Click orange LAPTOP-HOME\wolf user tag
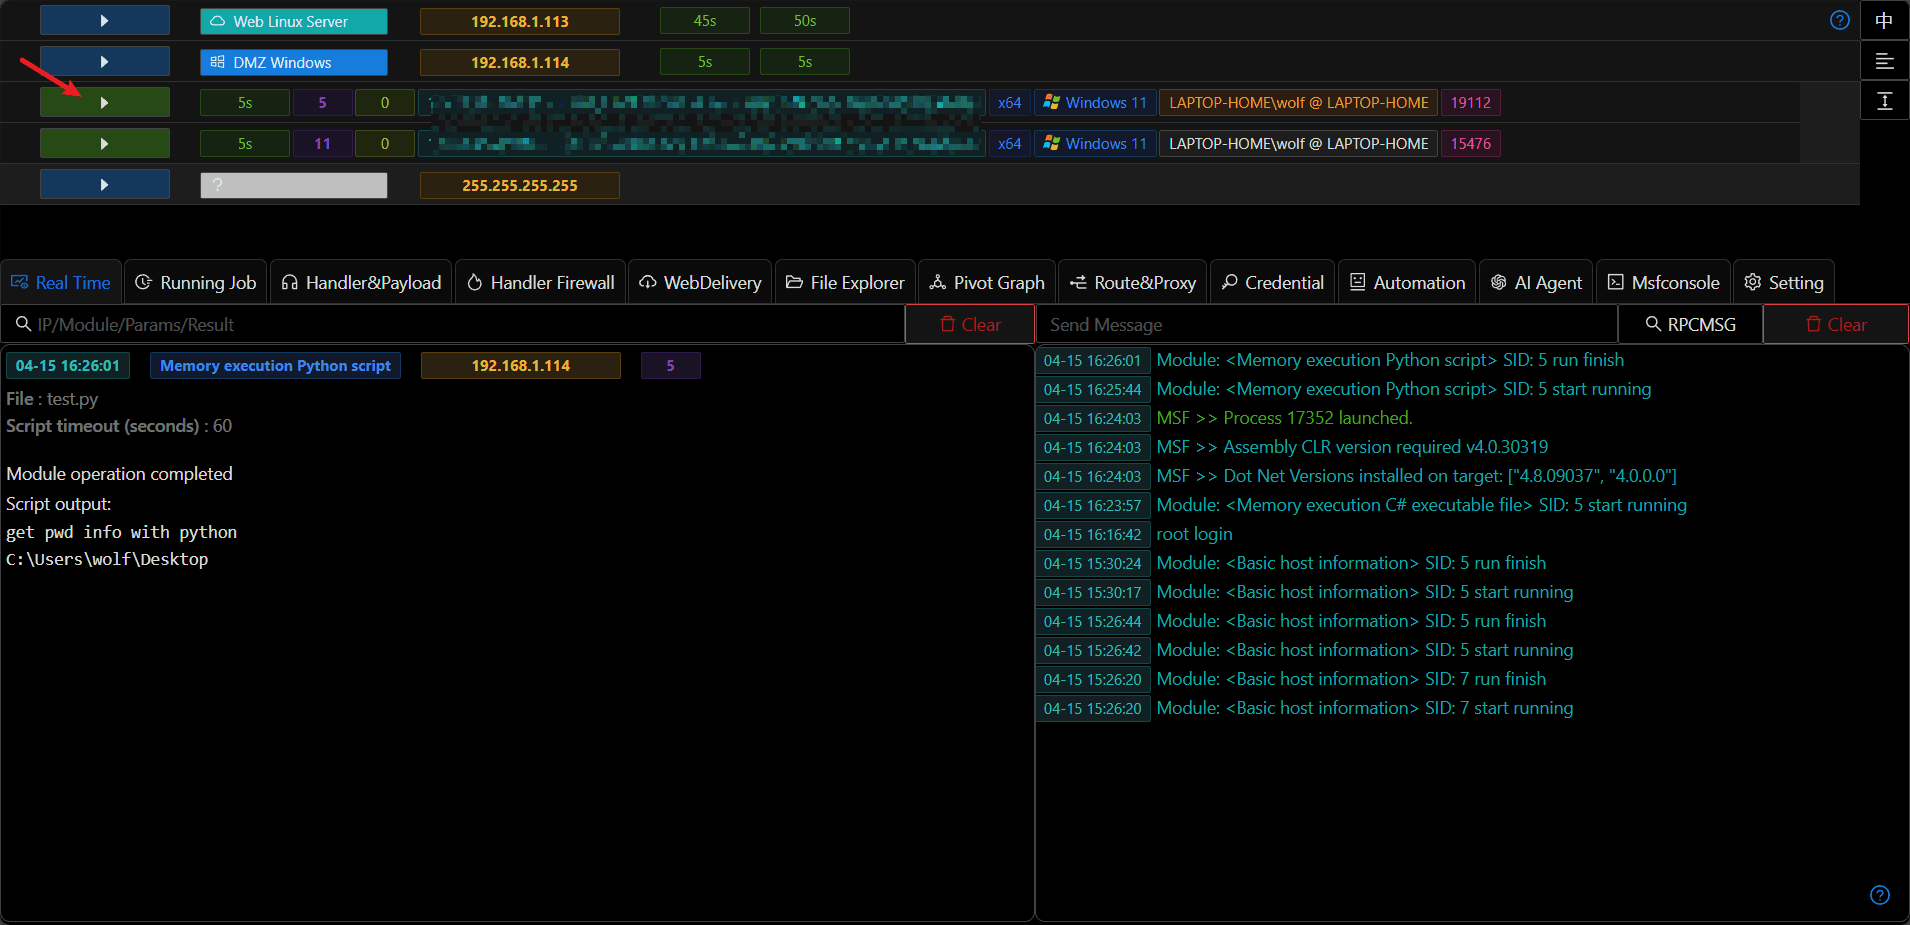This screenshot has width=1910, height=925. 1299,103
